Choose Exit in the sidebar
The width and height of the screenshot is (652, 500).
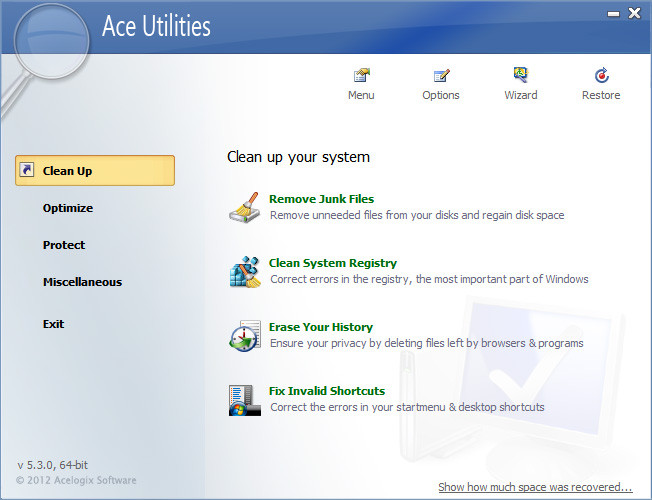coord(53,324)
